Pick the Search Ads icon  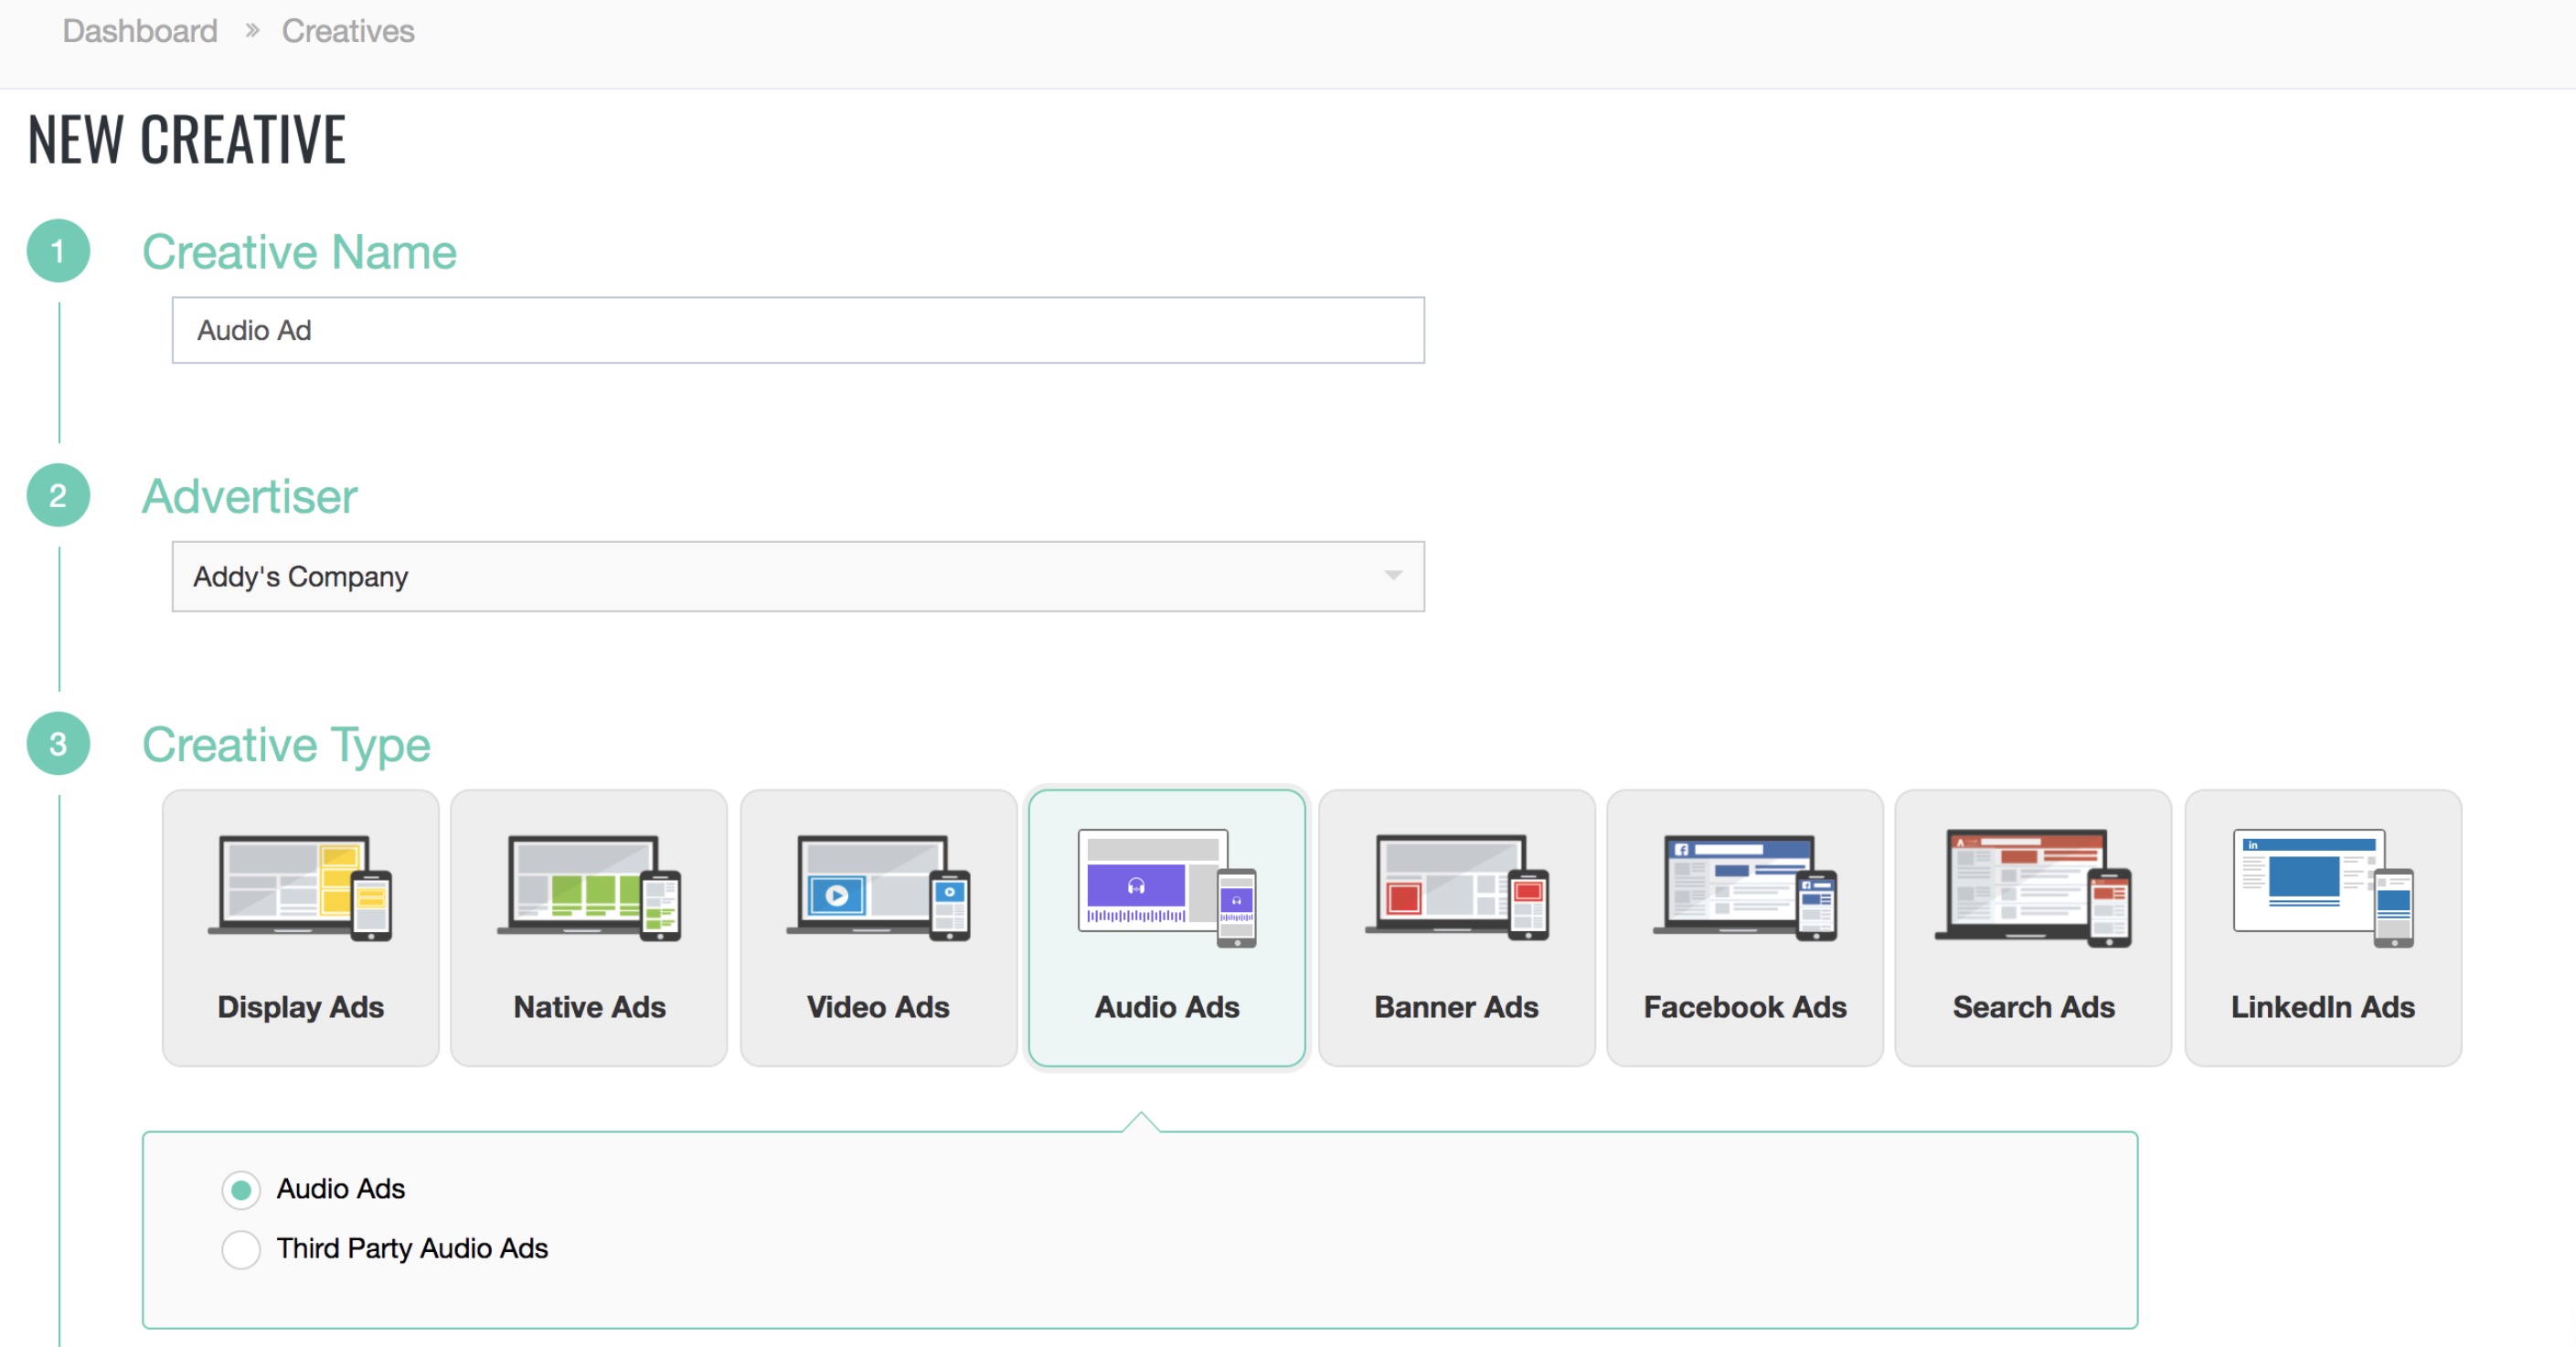[x=2032, y=887]
